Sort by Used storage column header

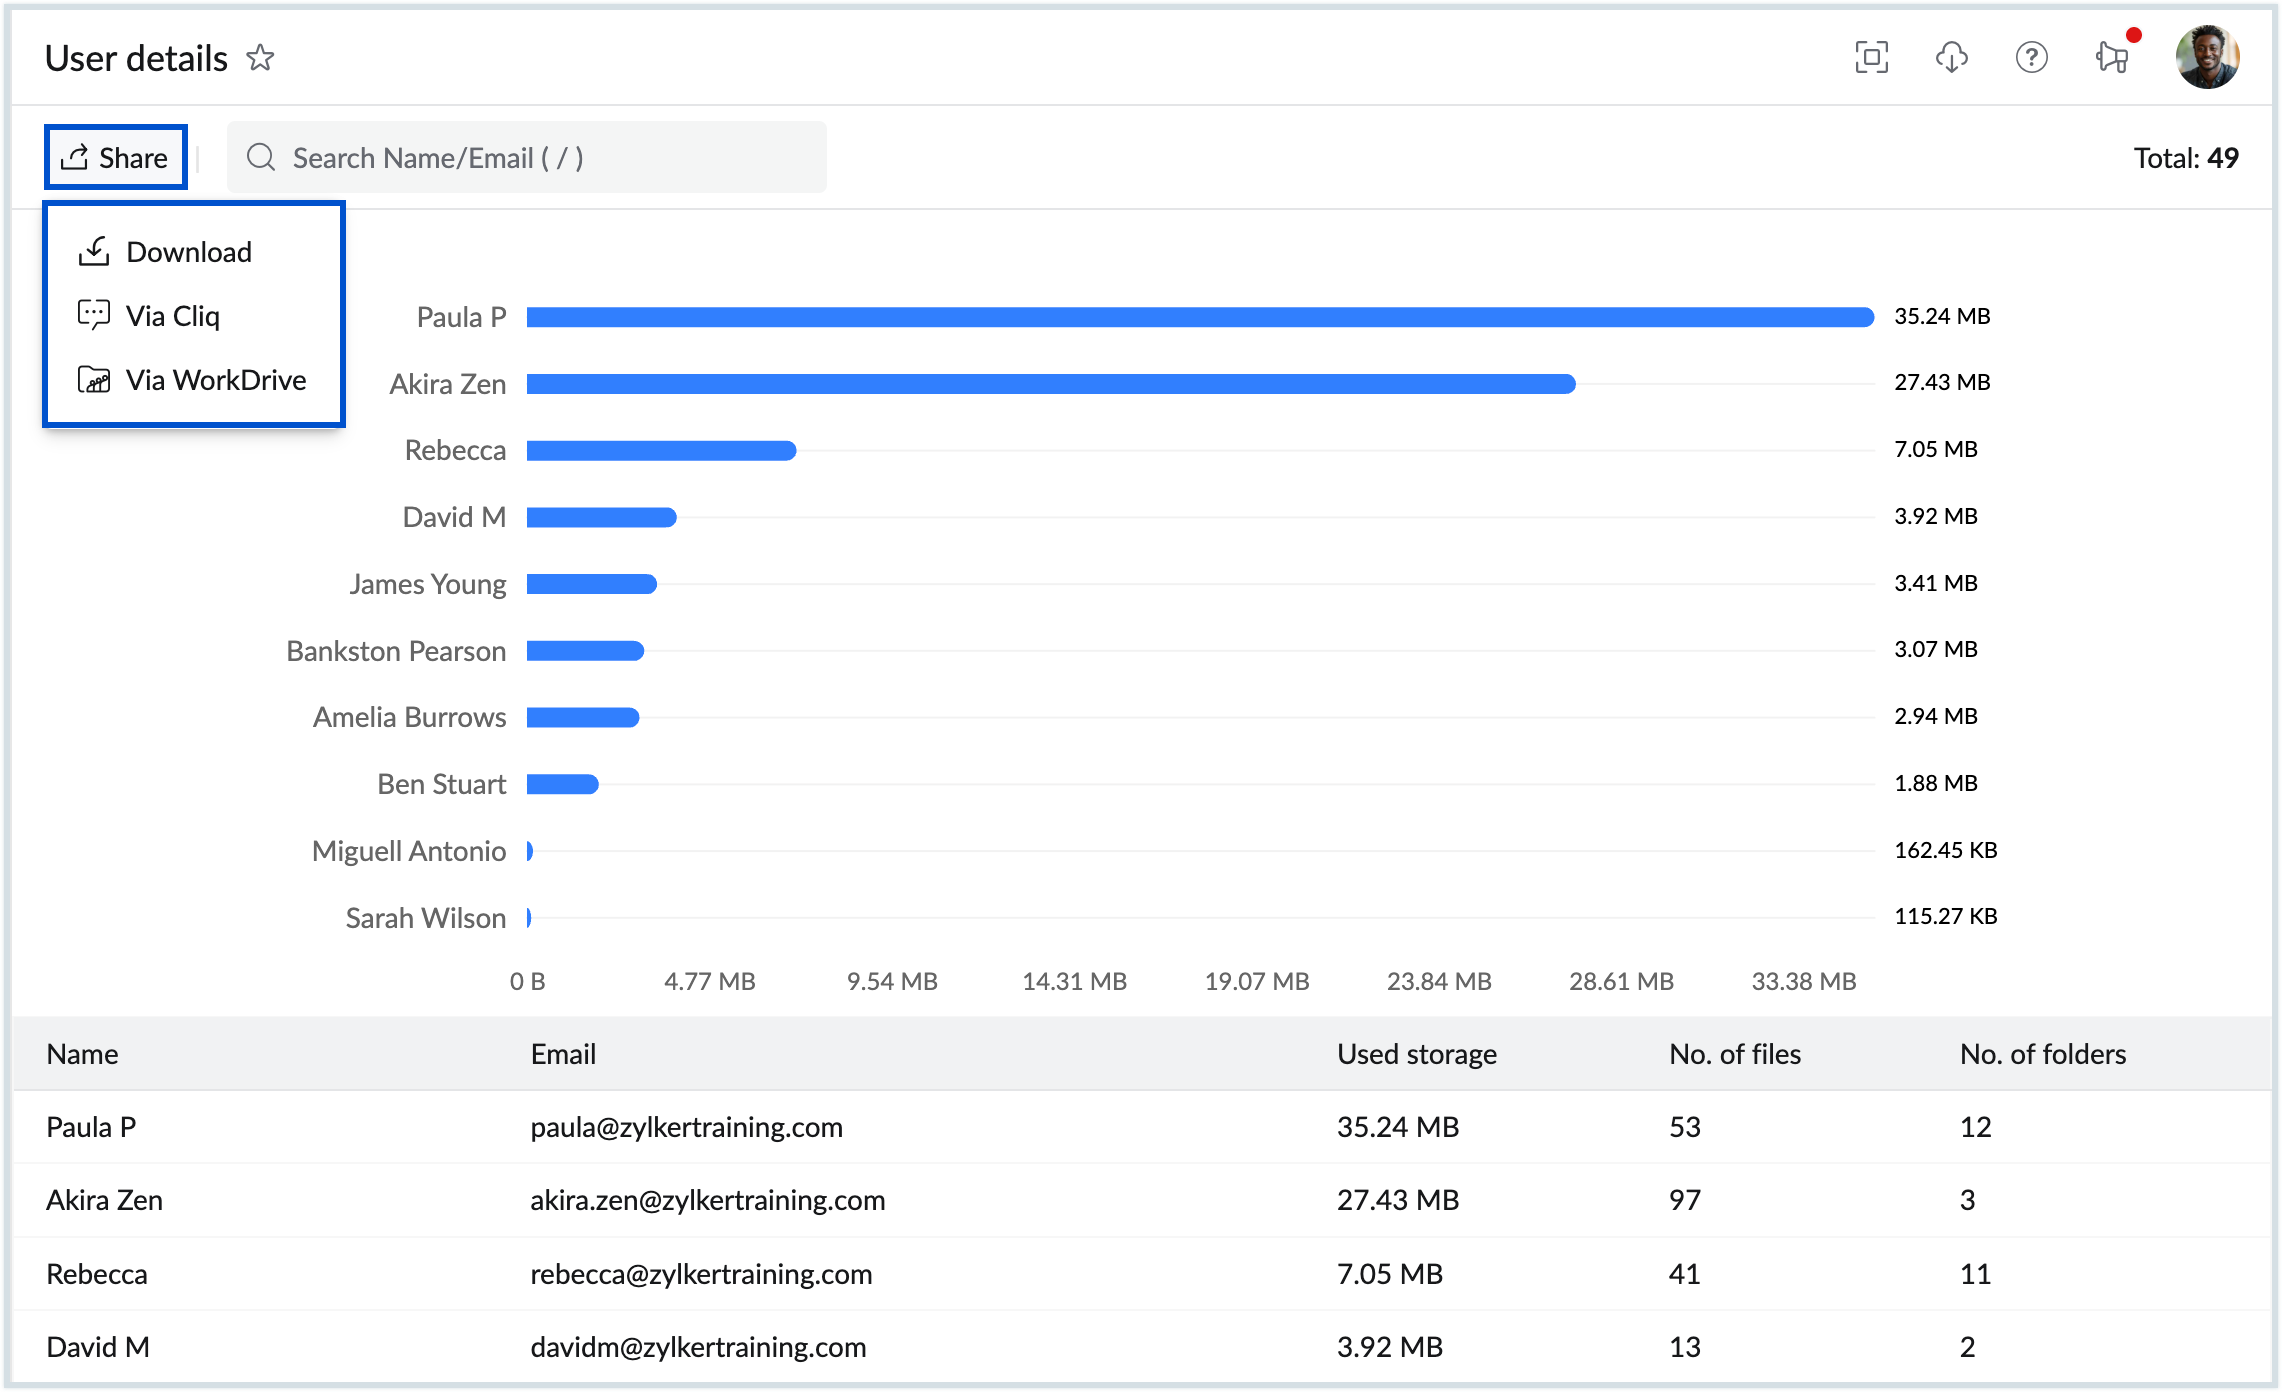pyautogui.click(x=1416, y=1054)
